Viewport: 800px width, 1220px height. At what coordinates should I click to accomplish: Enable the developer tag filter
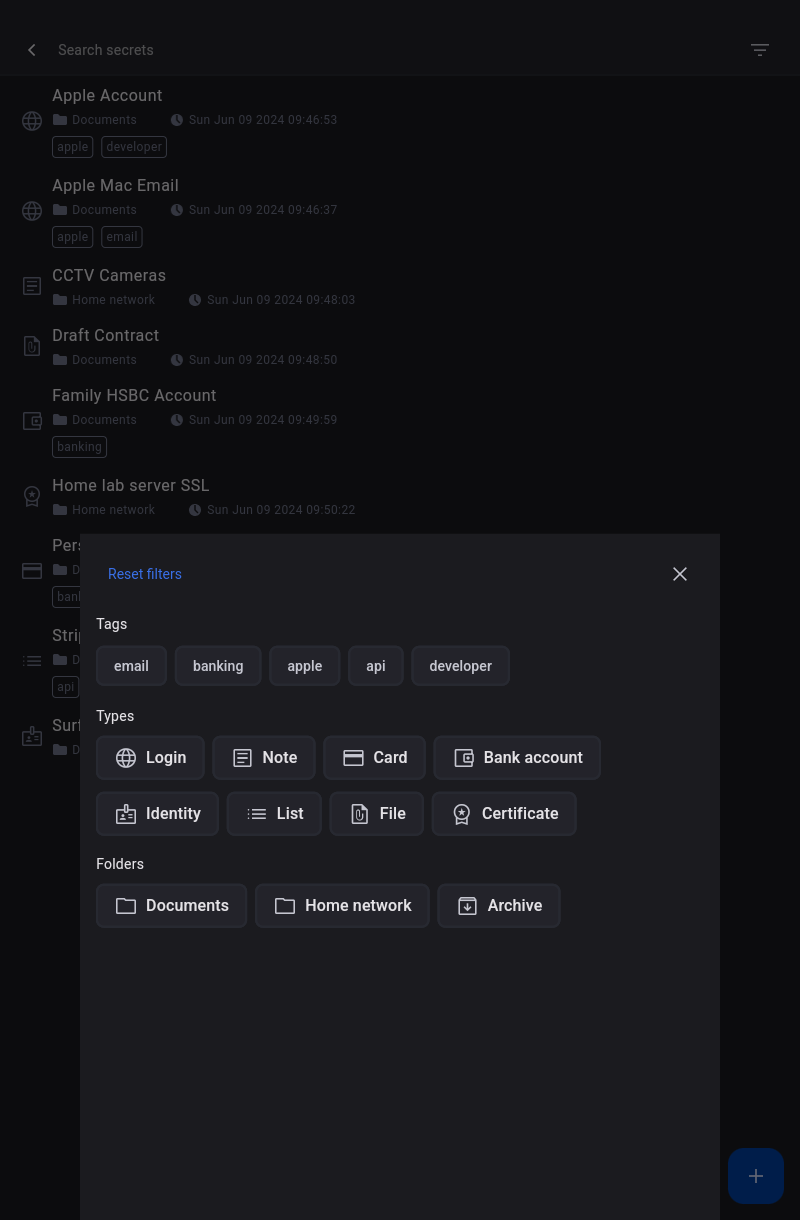pyautogui.click(x=460, y=666)
